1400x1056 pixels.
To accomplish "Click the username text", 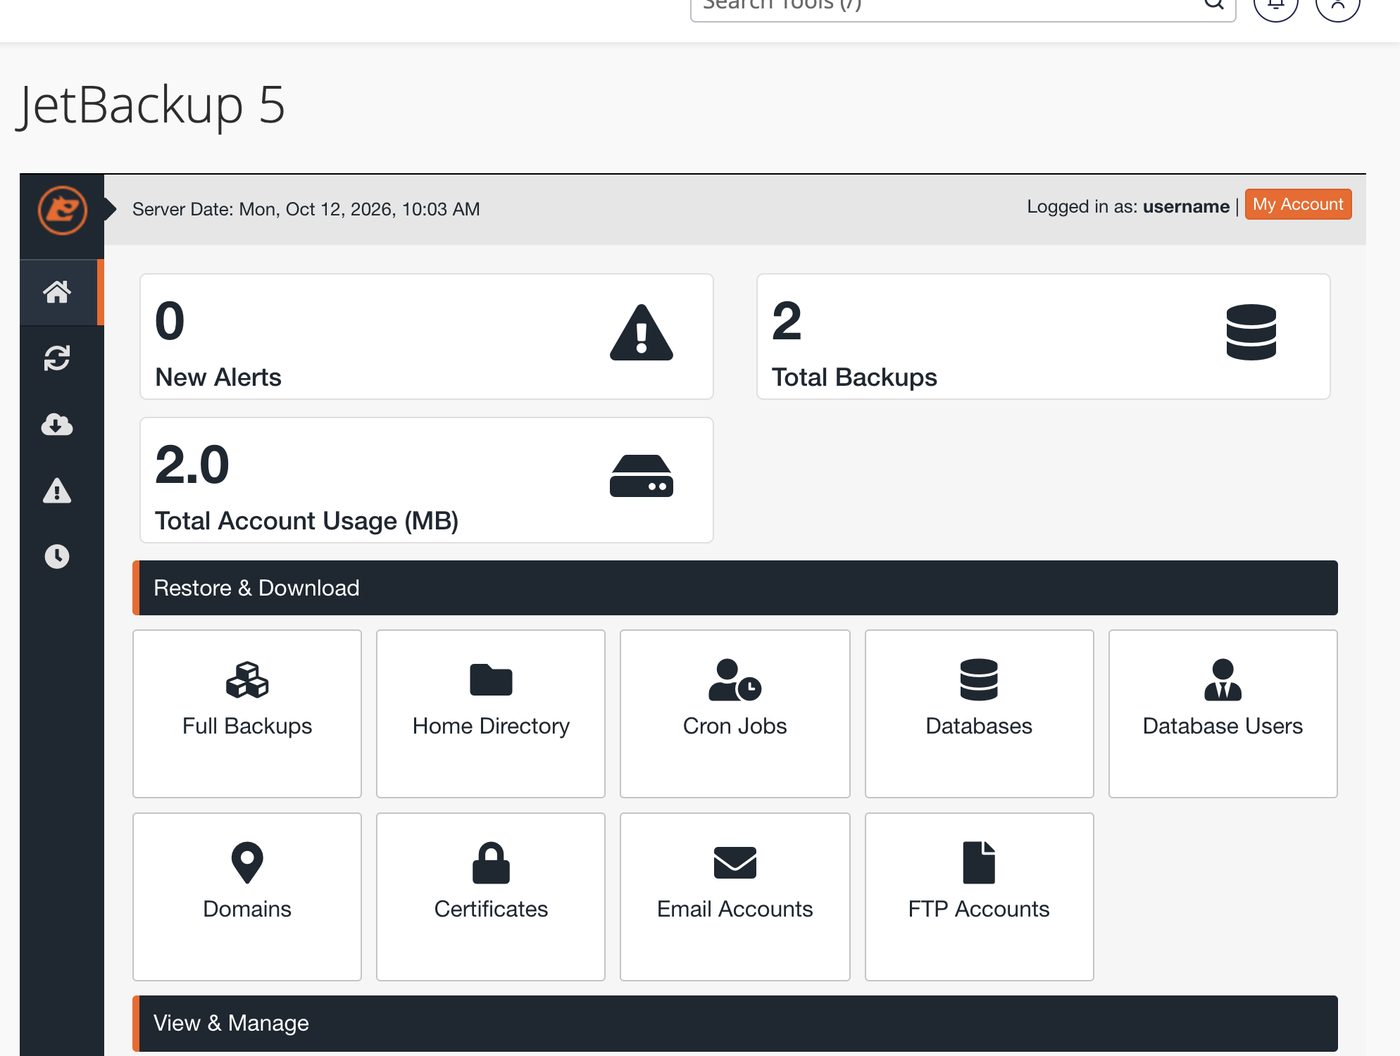I will coord(1186,206).
